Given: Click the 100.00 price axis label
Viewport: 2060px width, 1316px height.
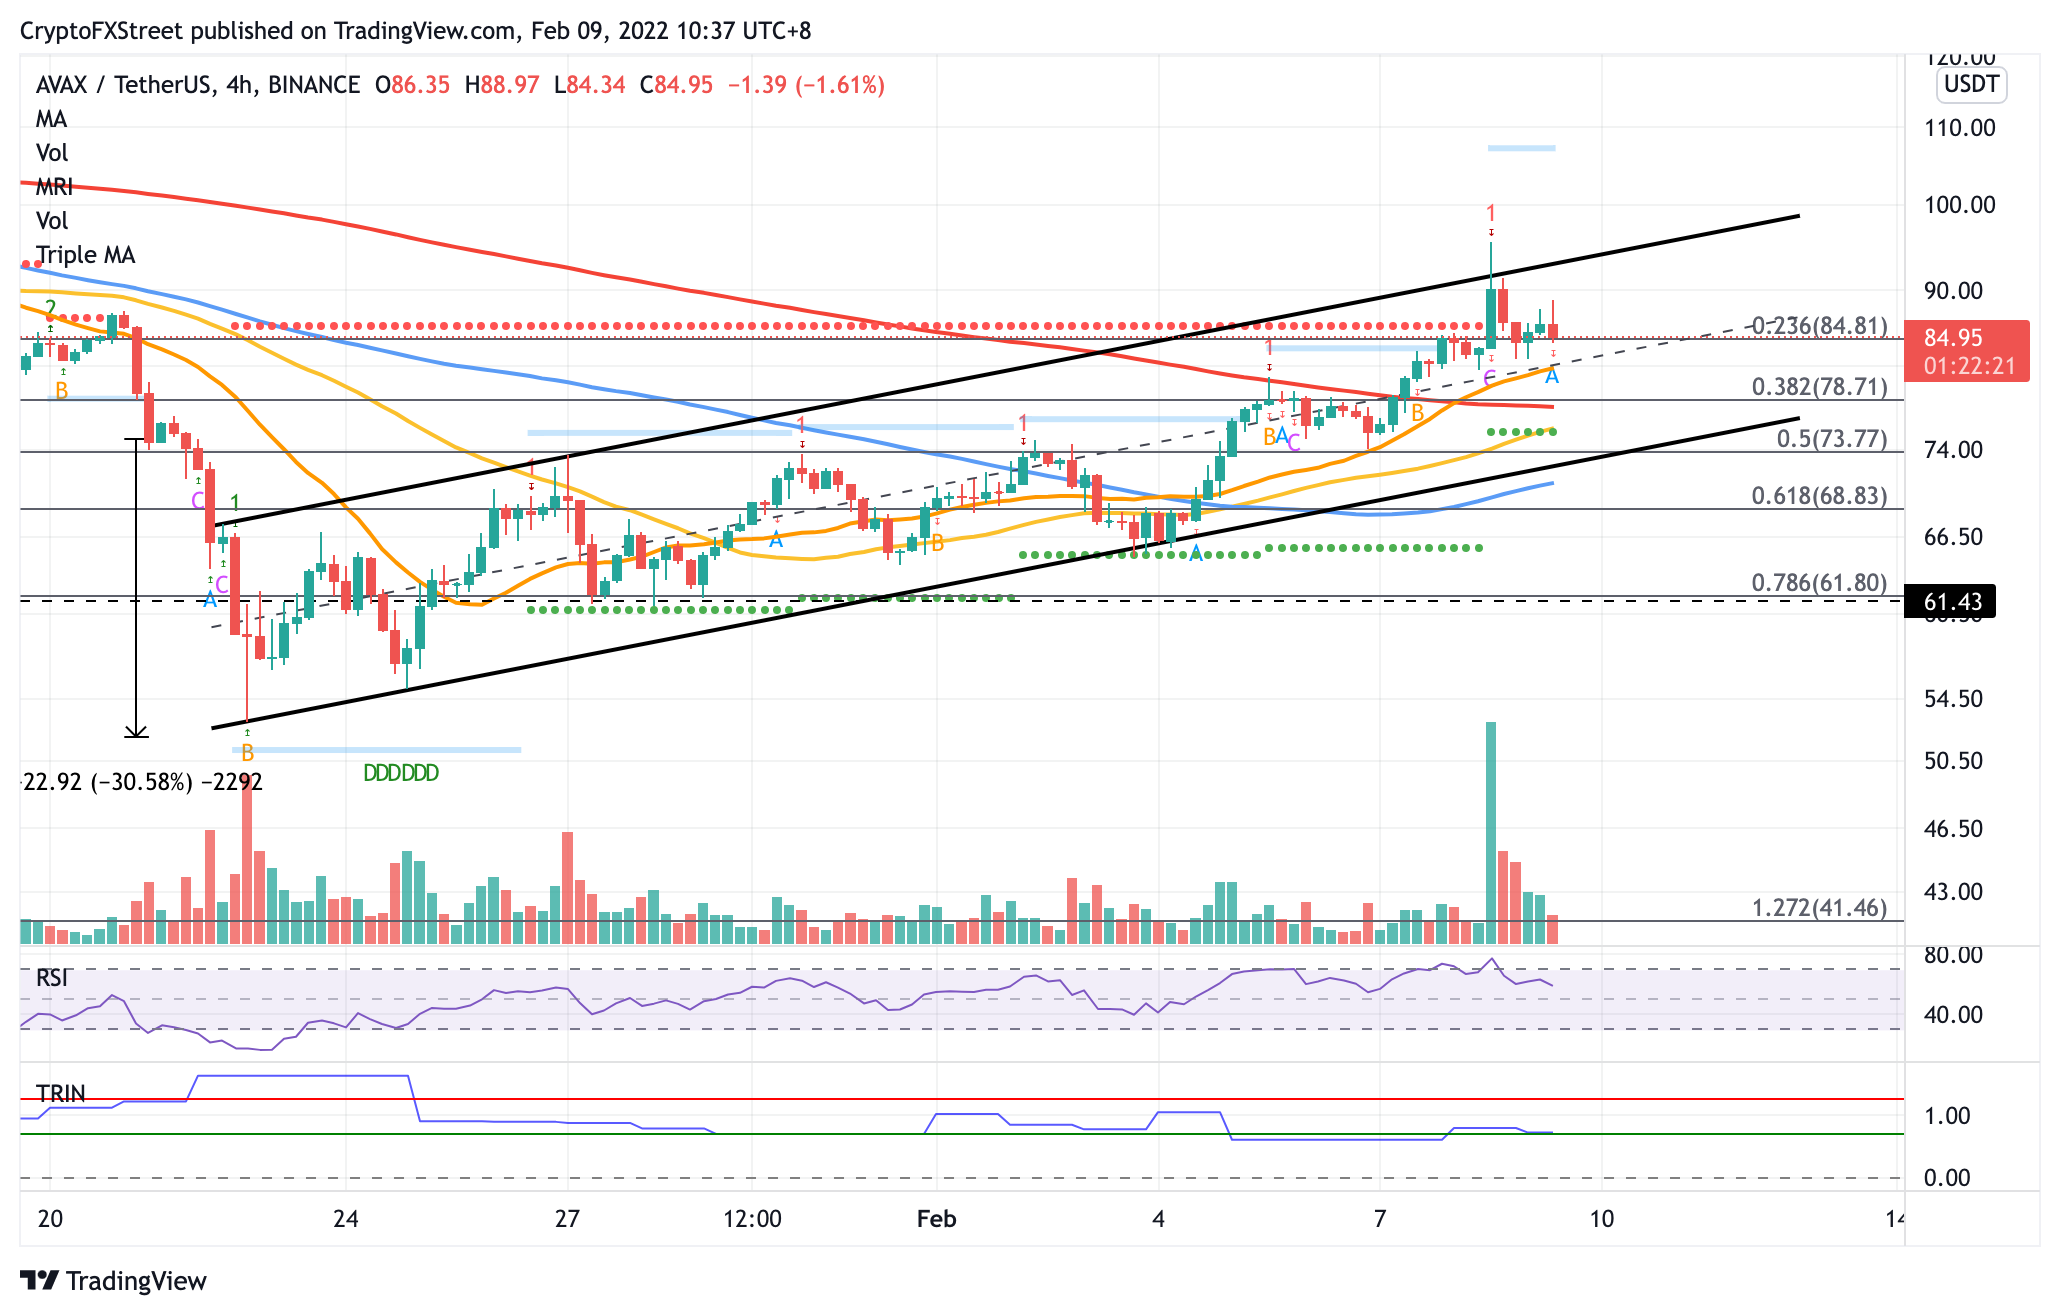Looking at the screenshot, I should pyautogui.click(x=1959, y=205).
